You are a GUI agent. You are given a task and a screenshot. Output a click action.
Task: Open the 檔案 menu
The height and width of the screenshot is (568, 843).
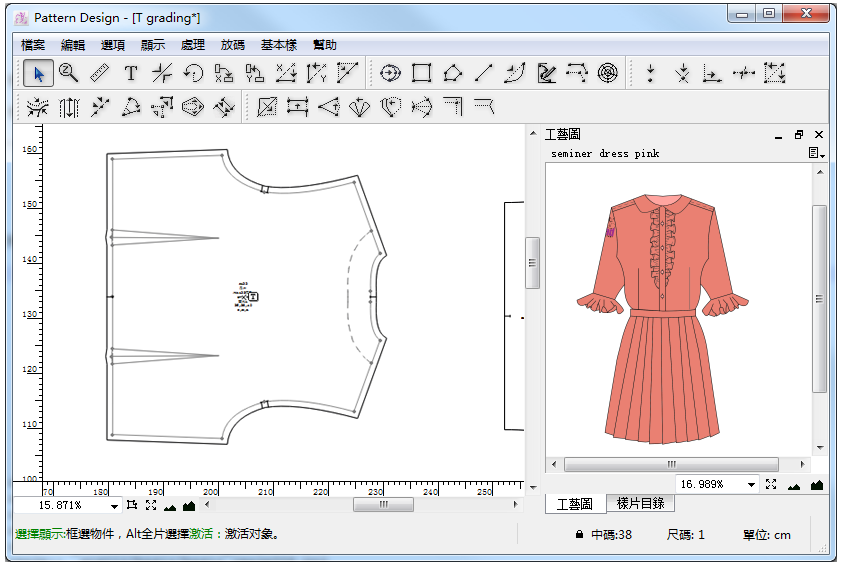pos(34,45)
